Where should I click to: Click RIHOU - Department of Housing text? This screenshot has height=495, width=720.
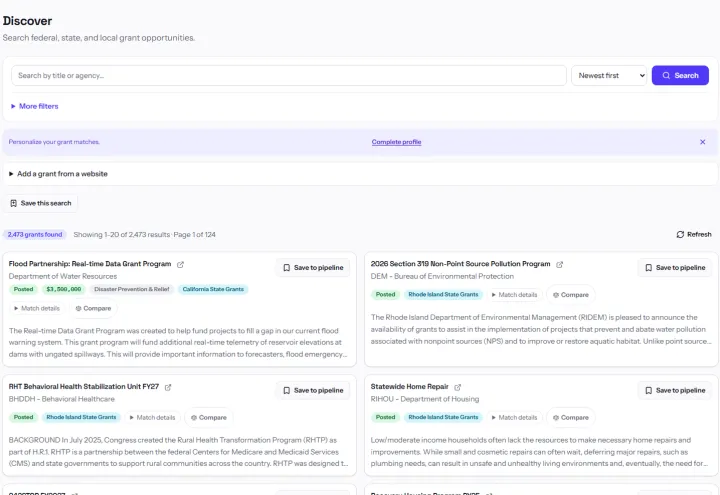(x=424, y=399)
